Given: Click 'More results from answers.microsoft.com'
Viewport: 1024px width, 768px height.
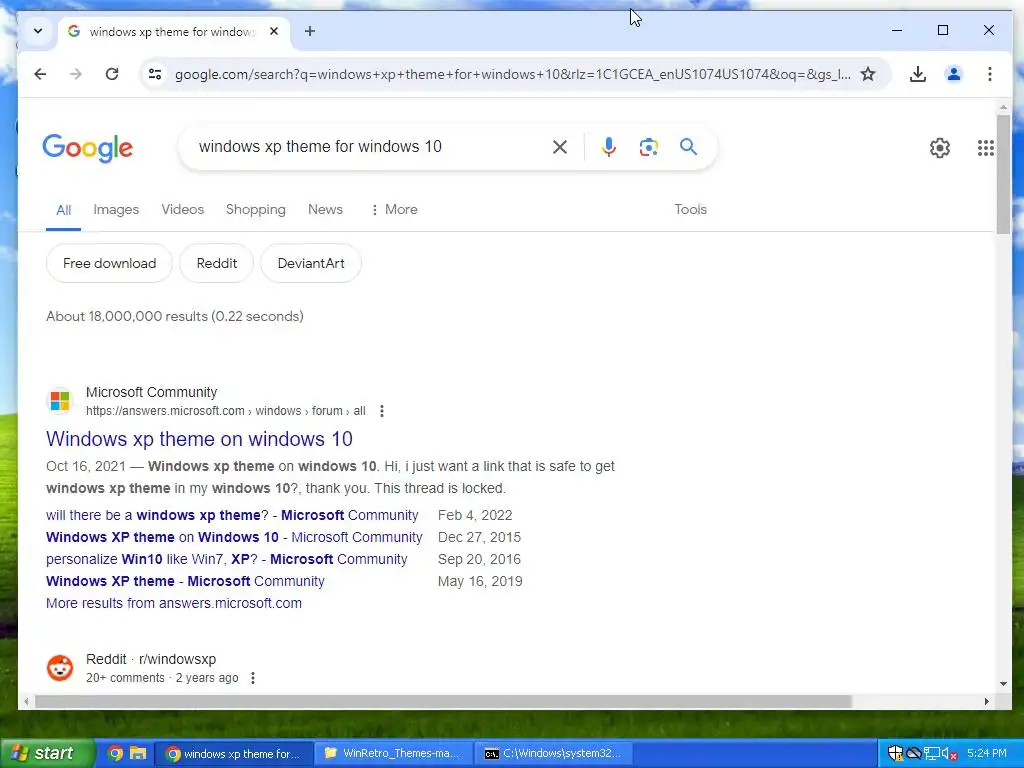Looking at the screenshot, I should [174, 603].
